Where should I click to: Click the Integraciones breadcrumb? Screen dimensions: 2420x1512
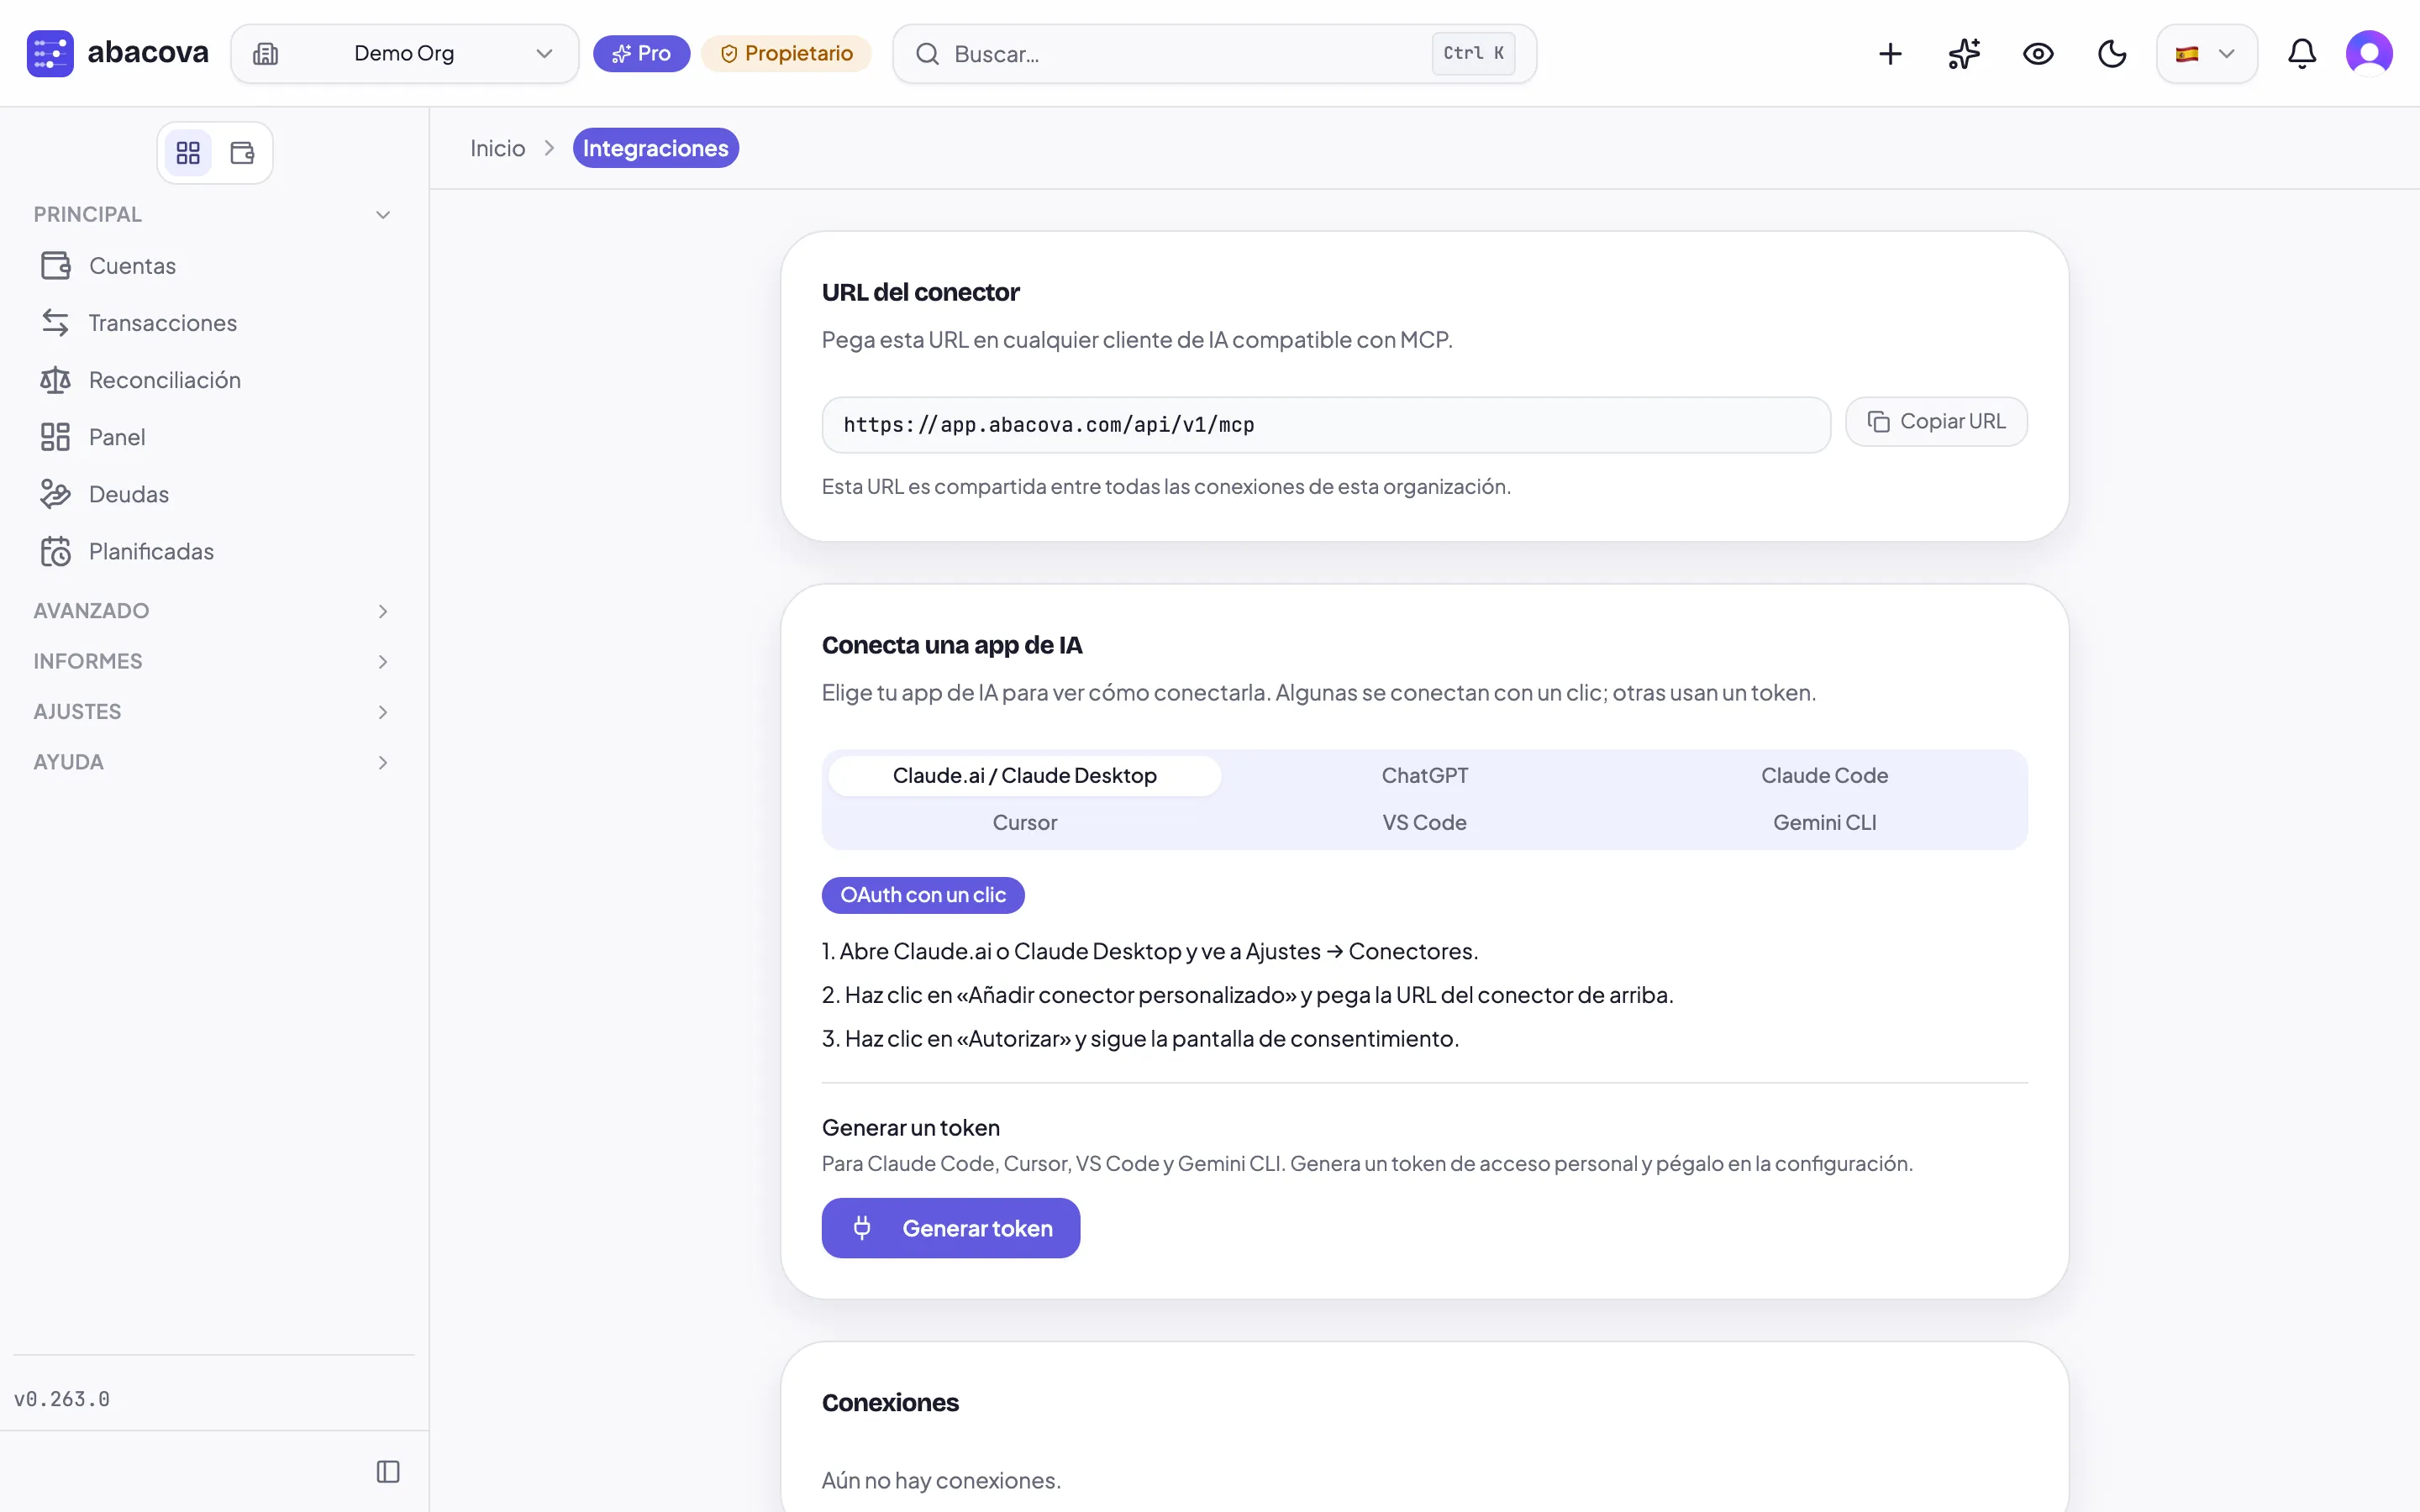[656, 148]
